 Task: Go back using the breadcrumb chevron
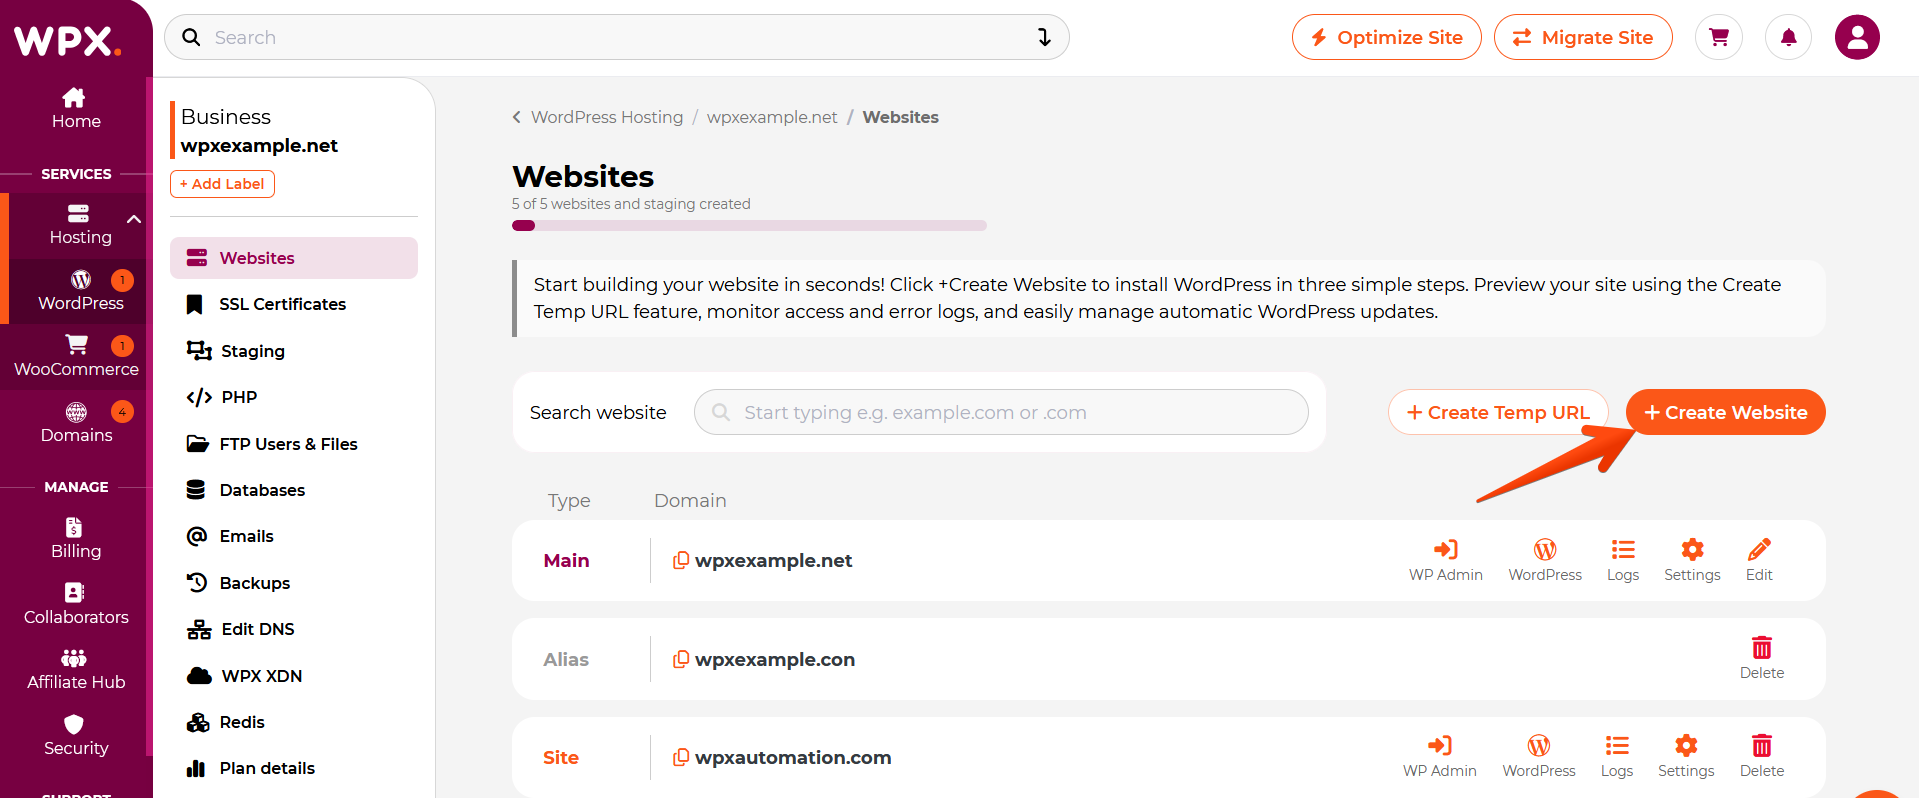517,117
